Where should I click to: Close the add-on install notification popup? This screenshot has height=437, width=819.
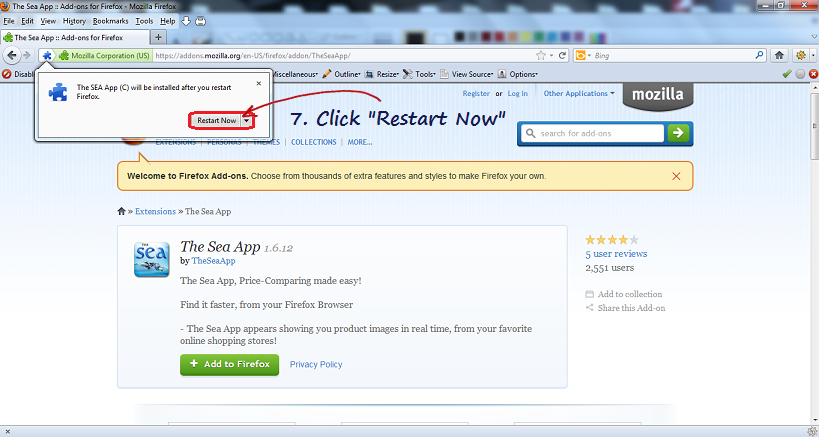click(x=259, y=84)
